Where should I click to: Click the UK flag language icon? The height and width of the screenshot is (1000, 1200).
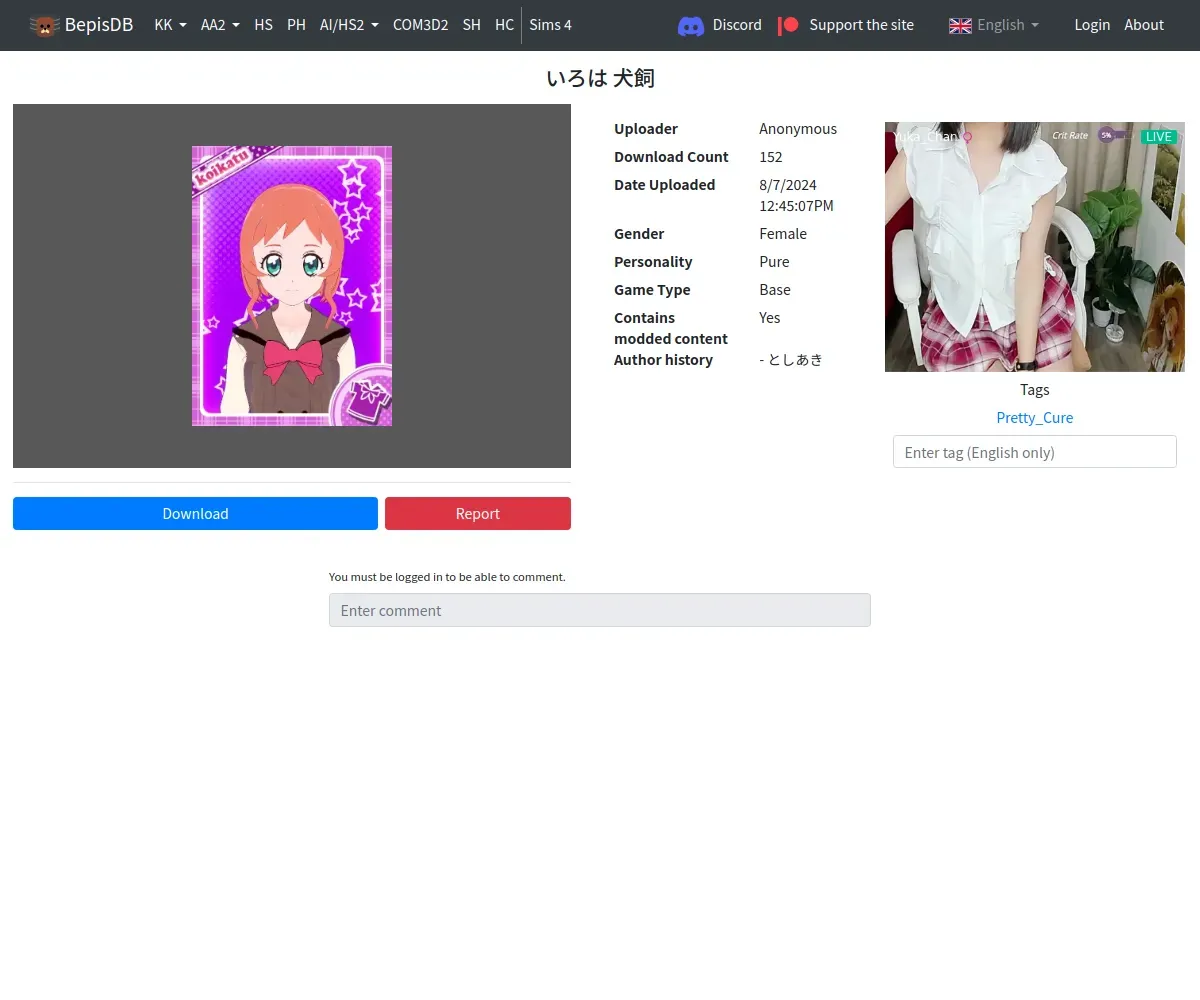(x=960, y=25)
